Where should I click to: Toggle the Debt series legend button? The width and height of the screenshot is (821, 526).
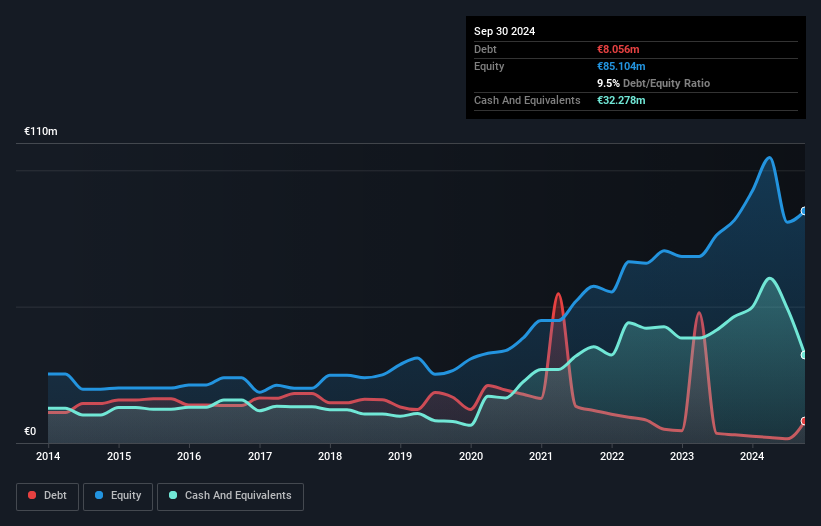pyautogui.click(x=47, y=496)
